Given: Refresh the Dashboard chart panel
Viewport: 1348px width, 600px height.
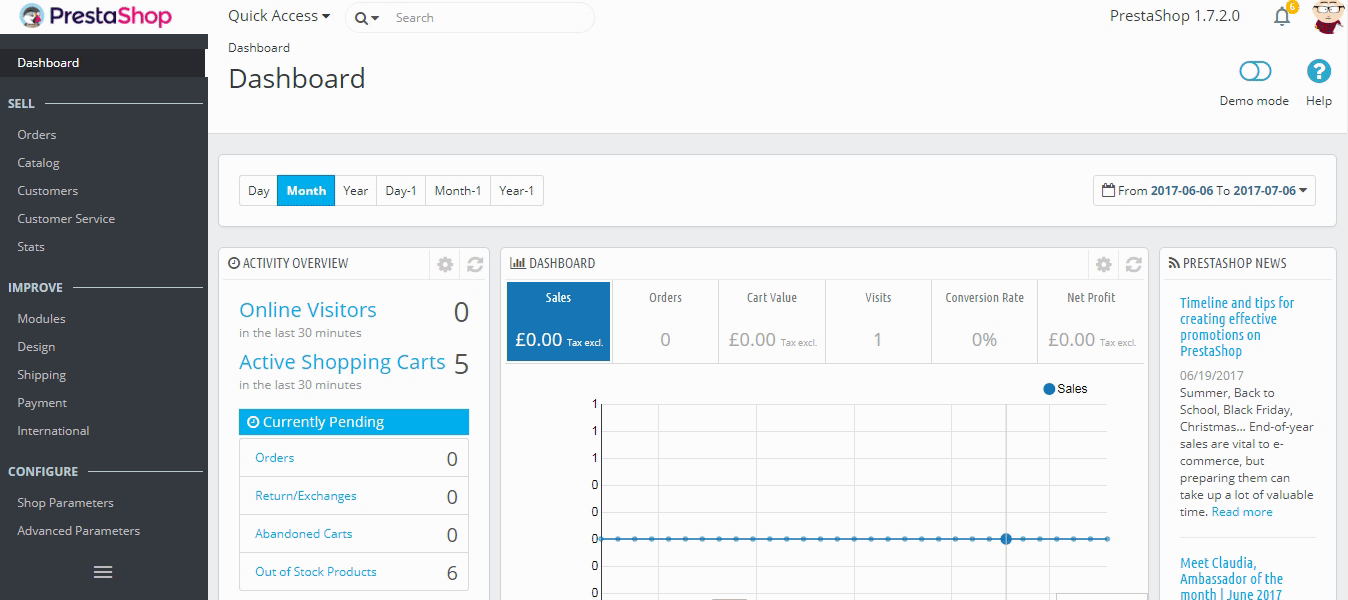Looking at the screenshot, I should pyautogui.click(x=1133, y=264).
